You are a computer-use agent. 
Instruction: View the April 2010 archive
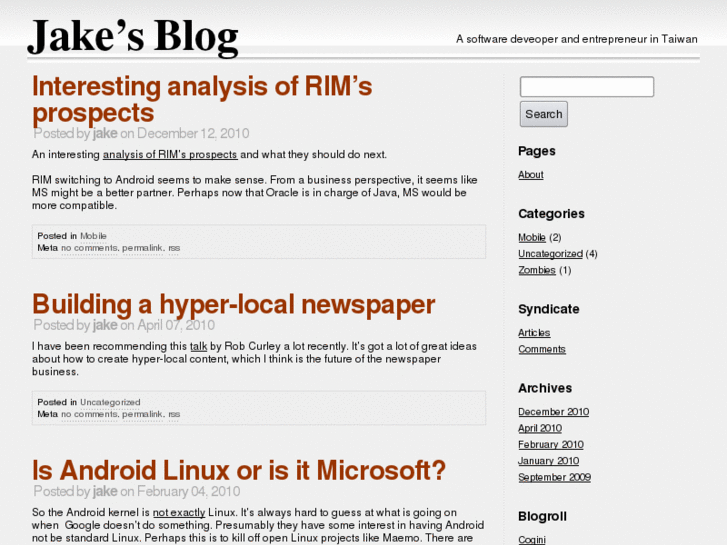point(540,428)
